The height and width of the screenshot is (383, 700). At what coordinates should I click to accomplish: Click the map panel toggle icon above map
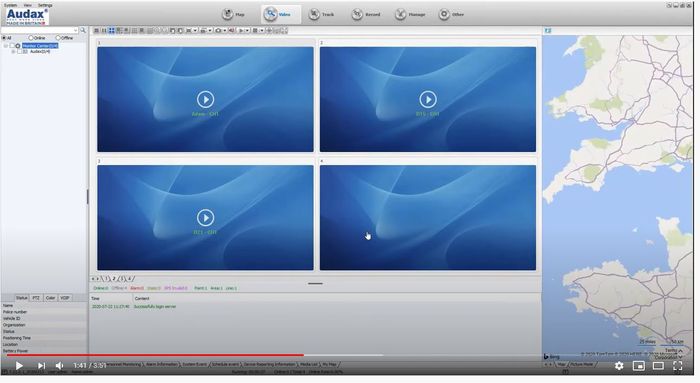click(548, 30)
